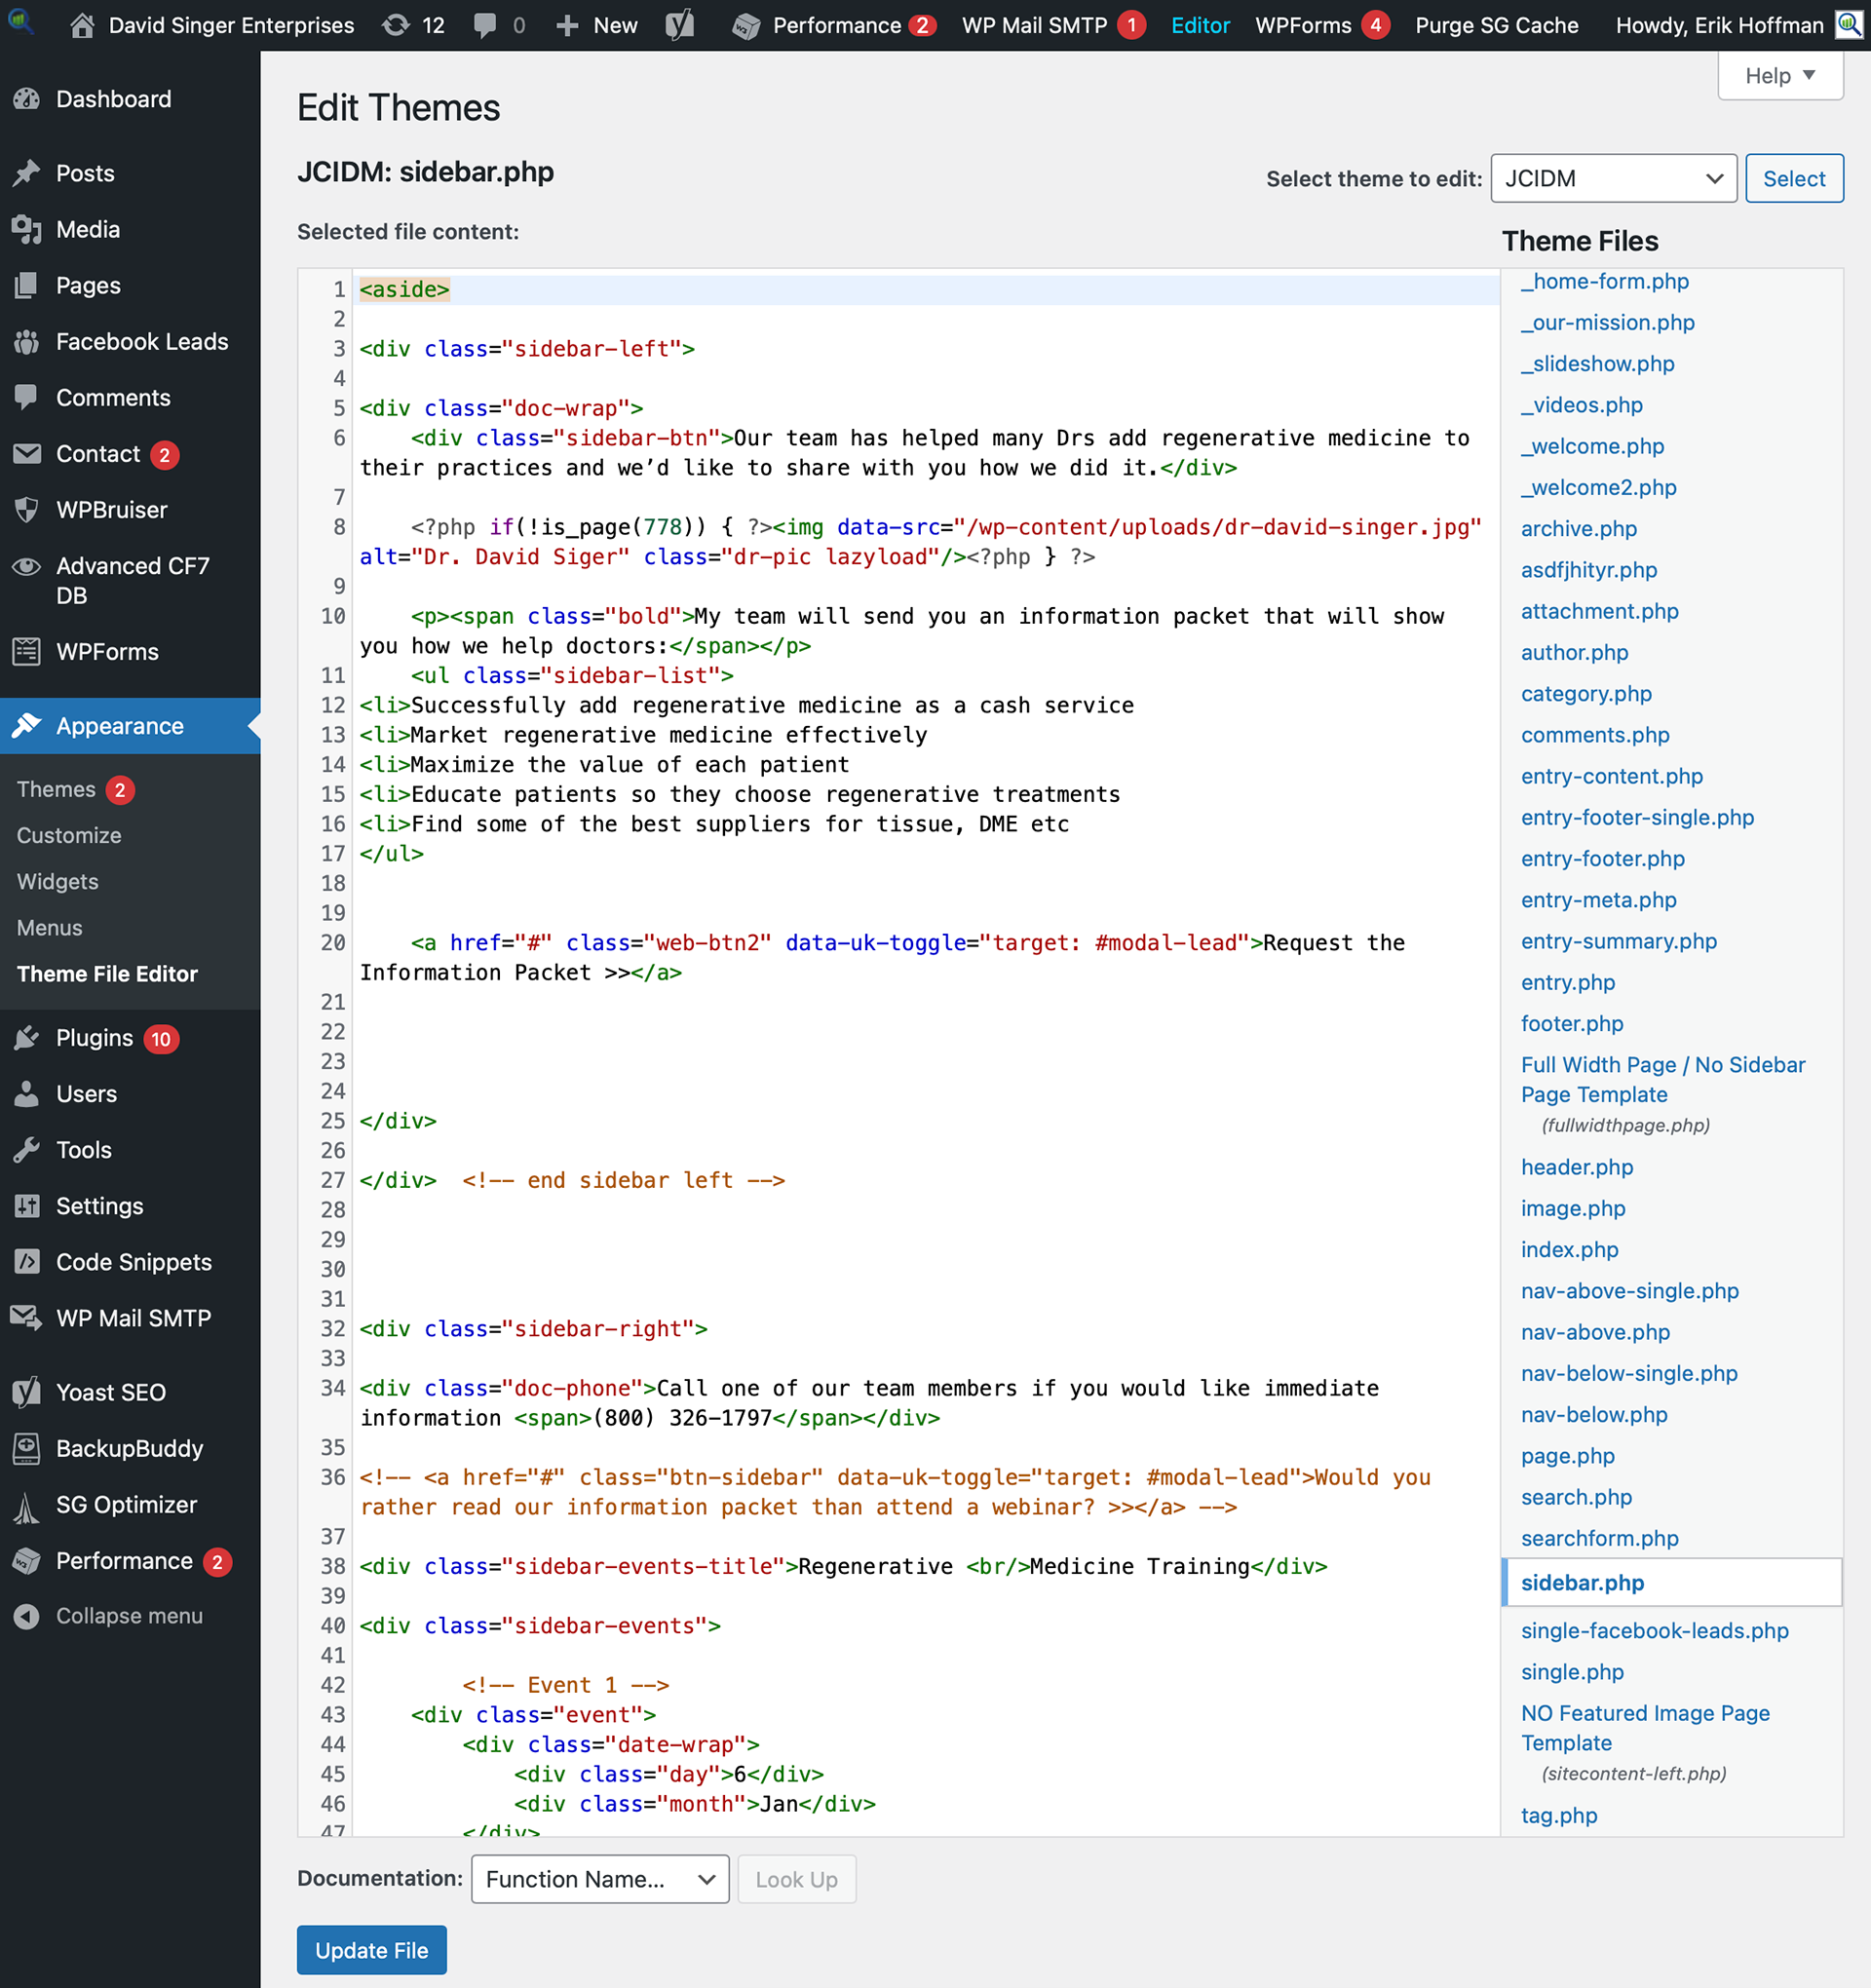Image resolution: width=1871 pixels, height=1988 pixels.
Task: Click the WPBruiser shield icon
Action: pyautogui.click(x=27, y=510)
